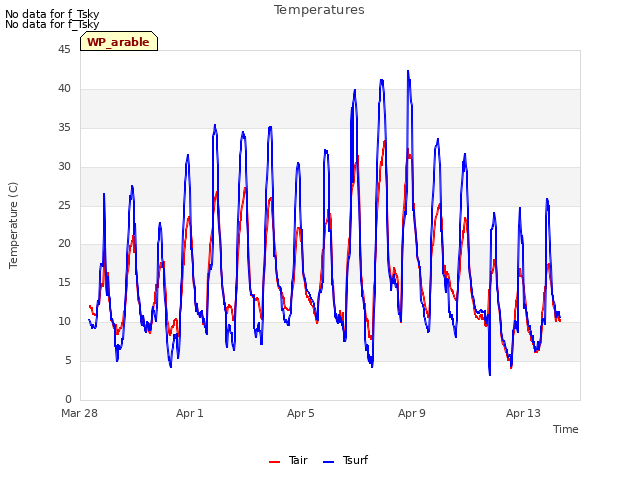Image resolution: width=640 pixels, height=480 pixels.
Task: Click the Apr 5 x-axis tick
Action: pos(301,413)
